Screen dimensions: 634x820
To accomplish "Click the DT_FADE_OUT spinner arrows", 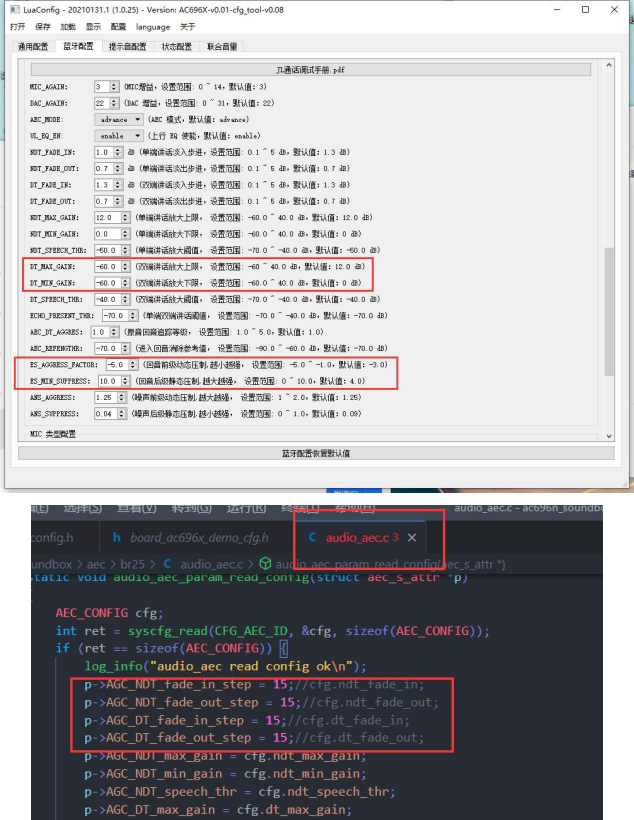I will pyautogui.click(x=118, y=201).
